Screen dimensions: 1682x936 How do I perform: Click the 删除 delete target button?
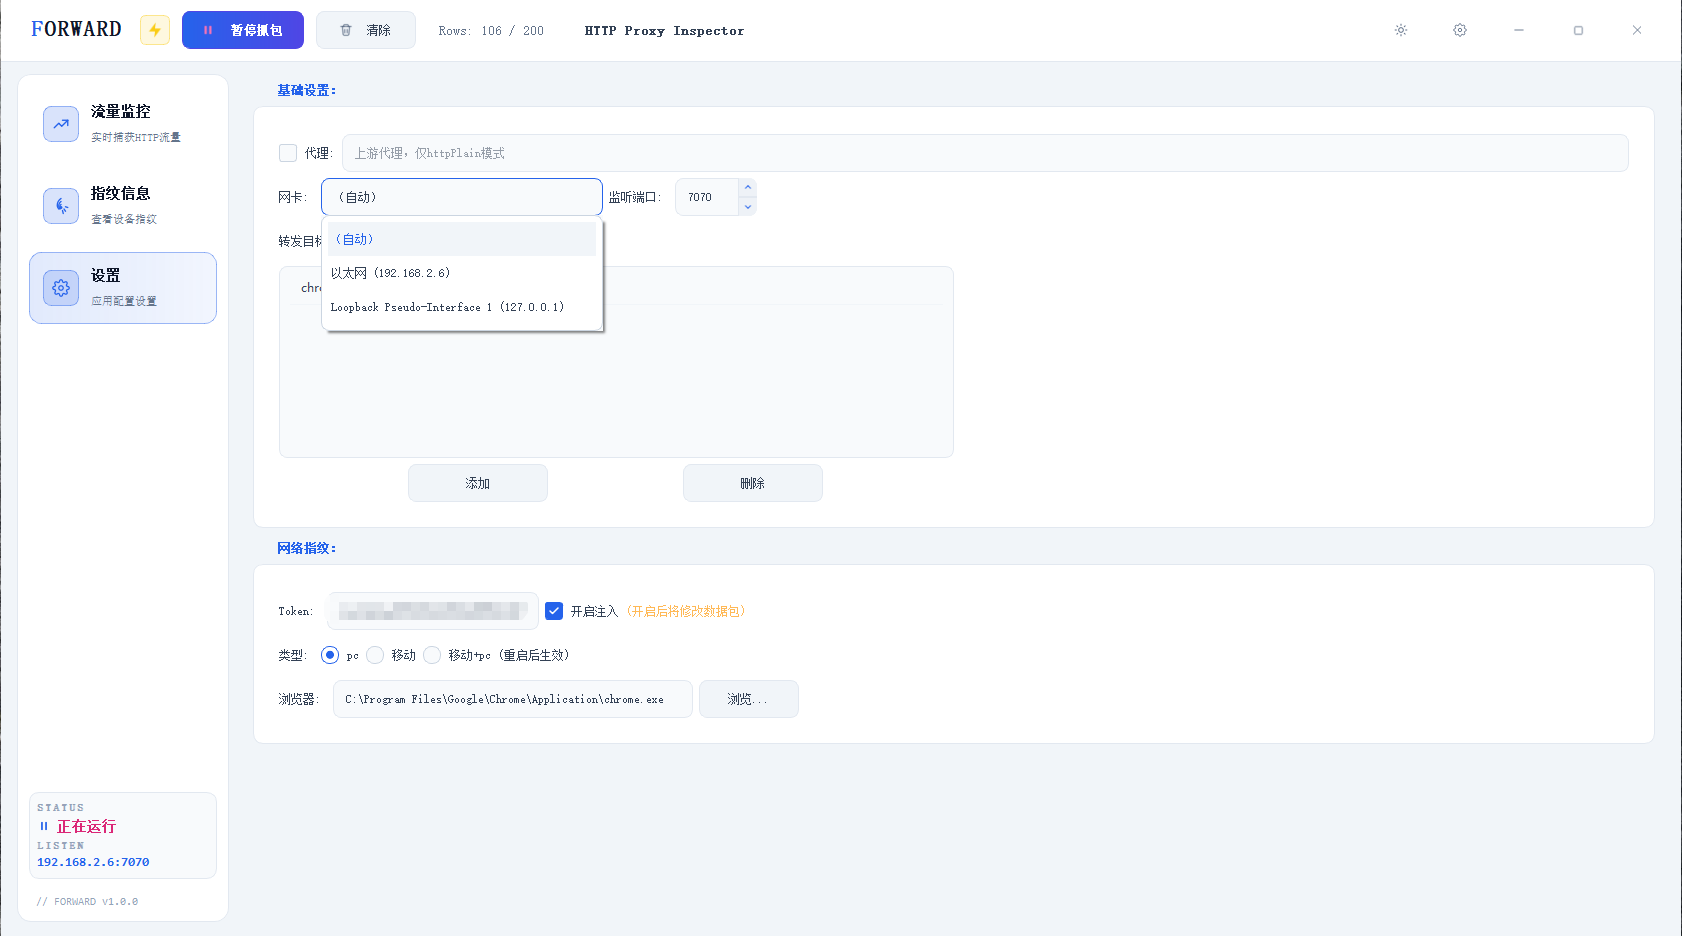pos(753,483)
